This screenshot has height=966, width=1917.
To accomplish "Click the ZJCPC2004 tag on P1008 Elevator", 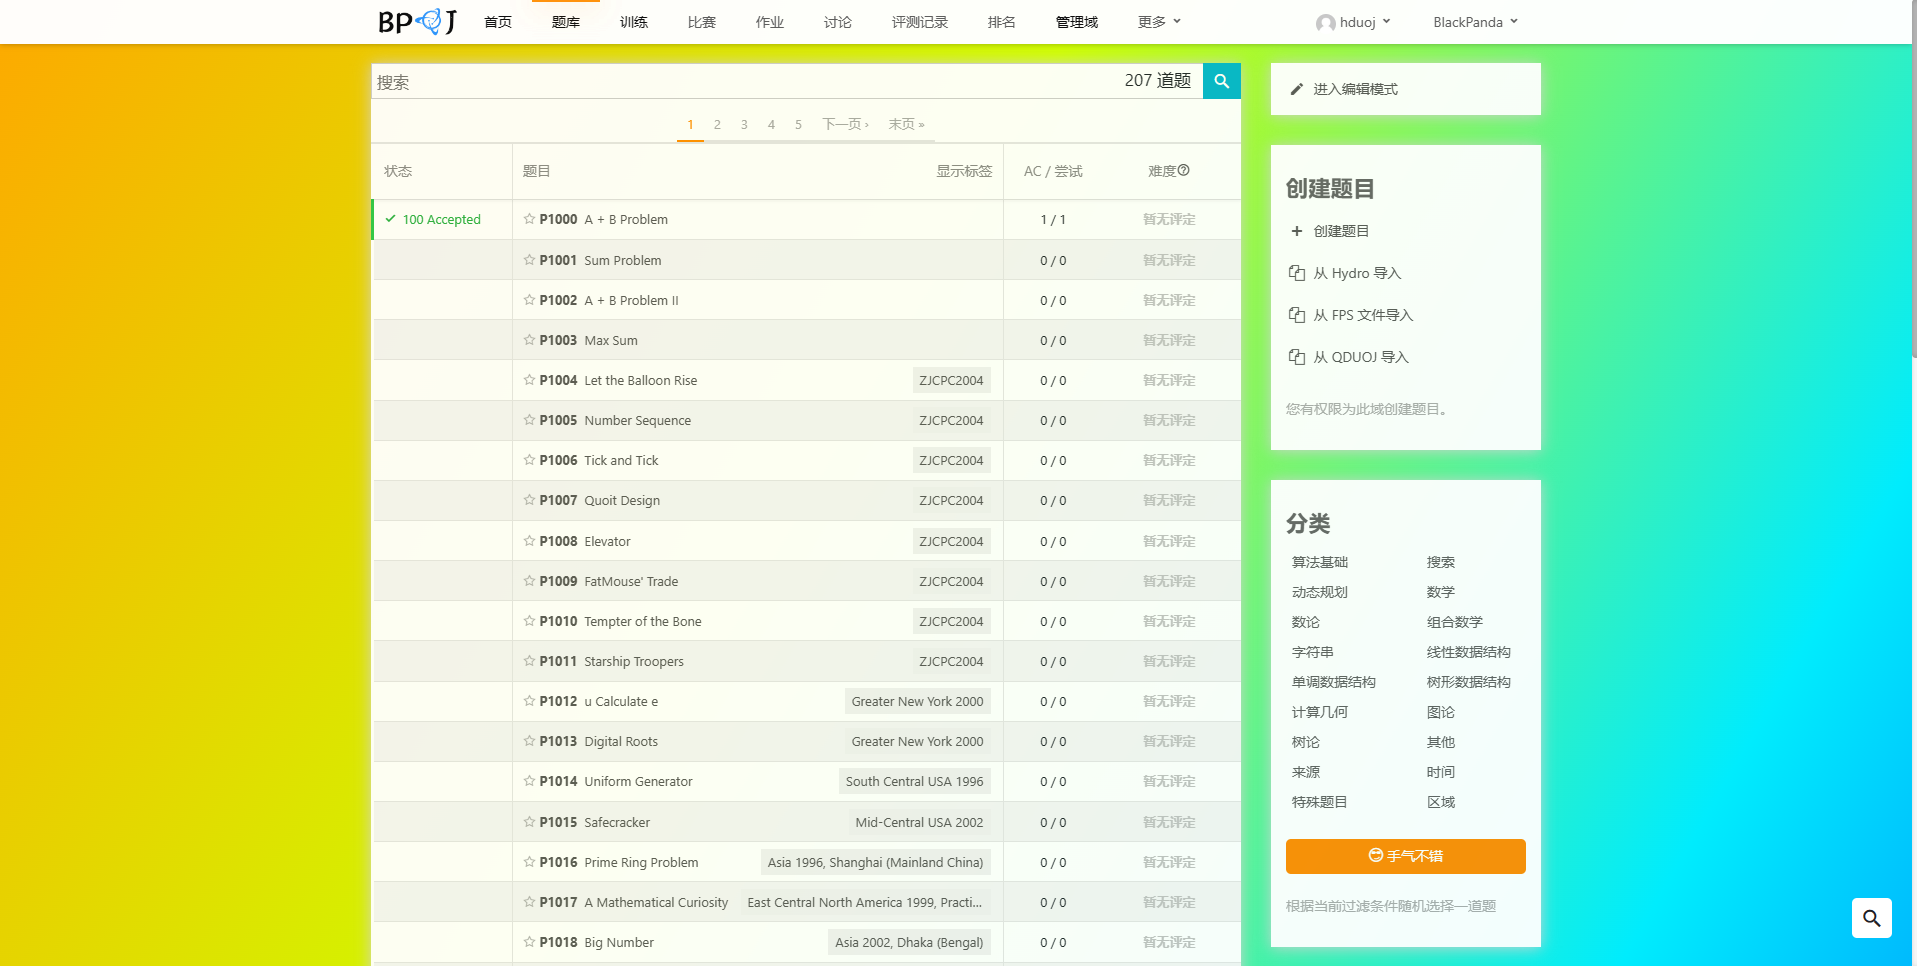I will [x=951, y=541].
